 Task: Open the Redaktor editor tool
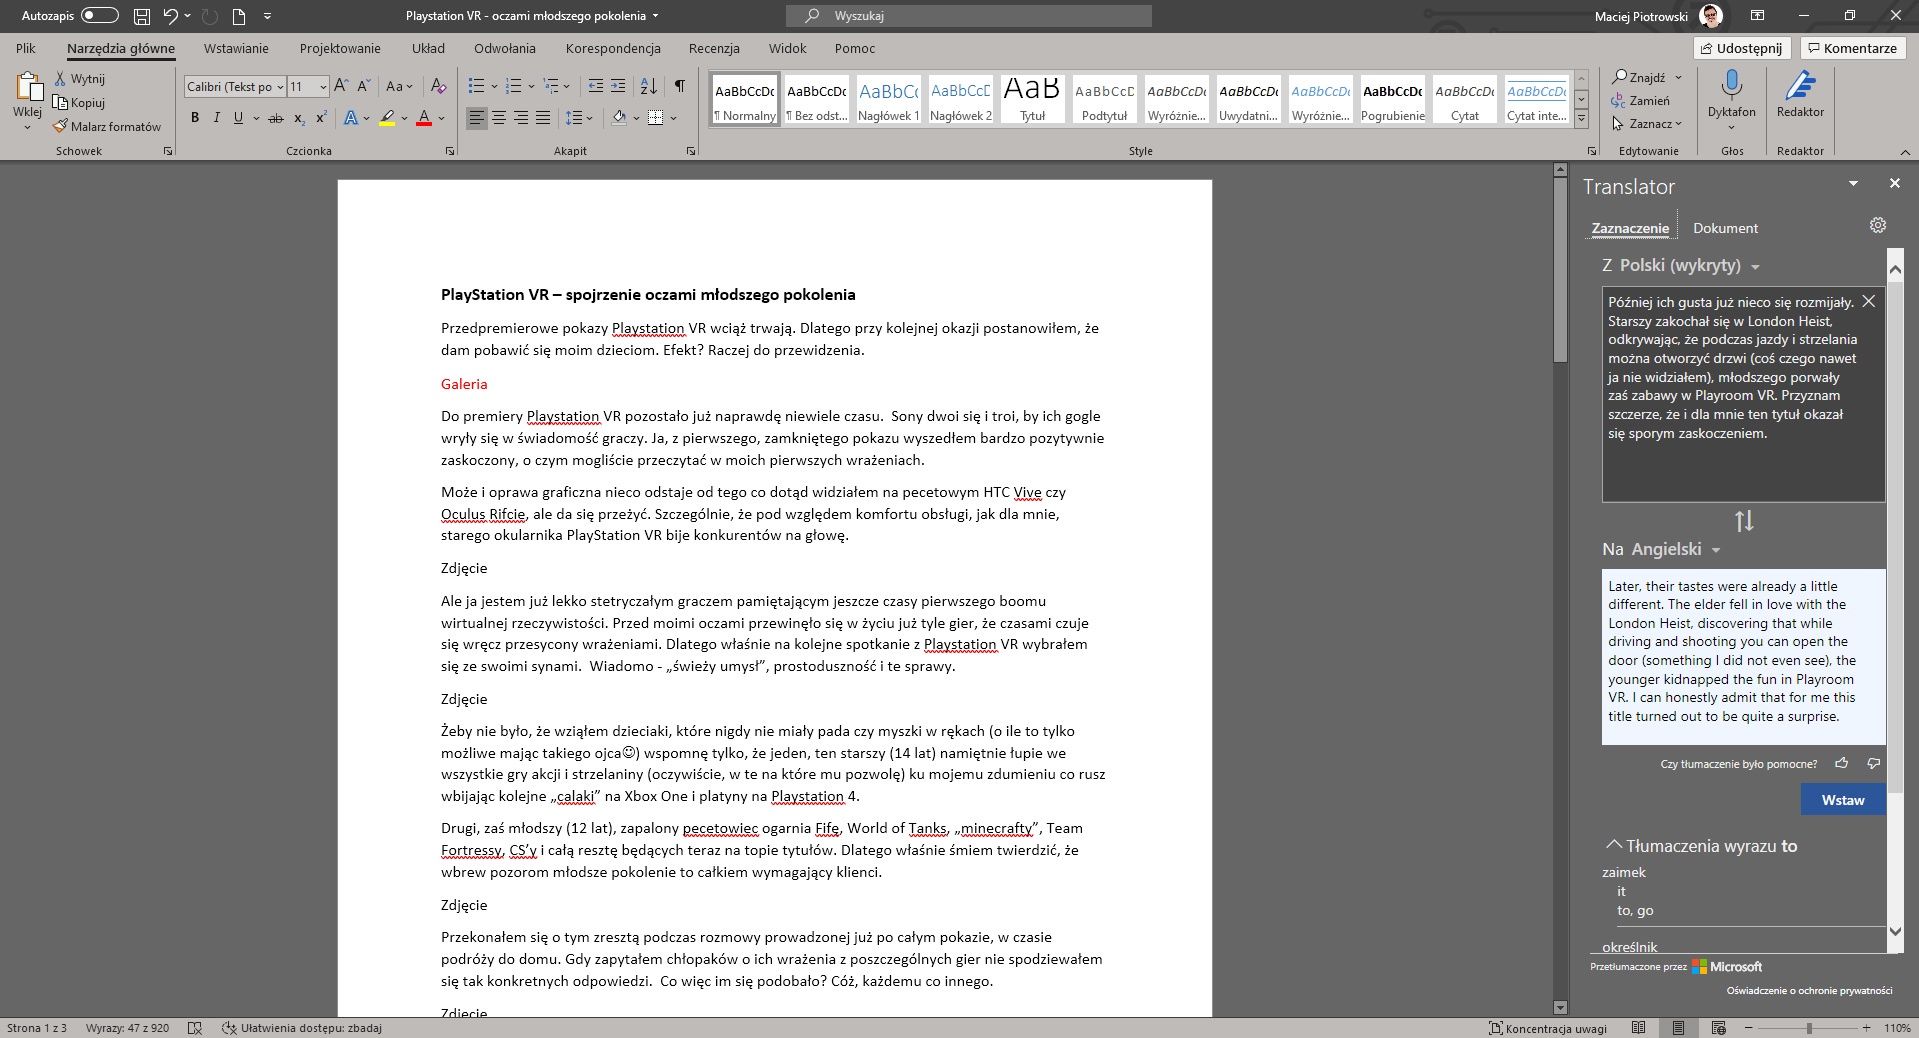(x=1800, y=95)
